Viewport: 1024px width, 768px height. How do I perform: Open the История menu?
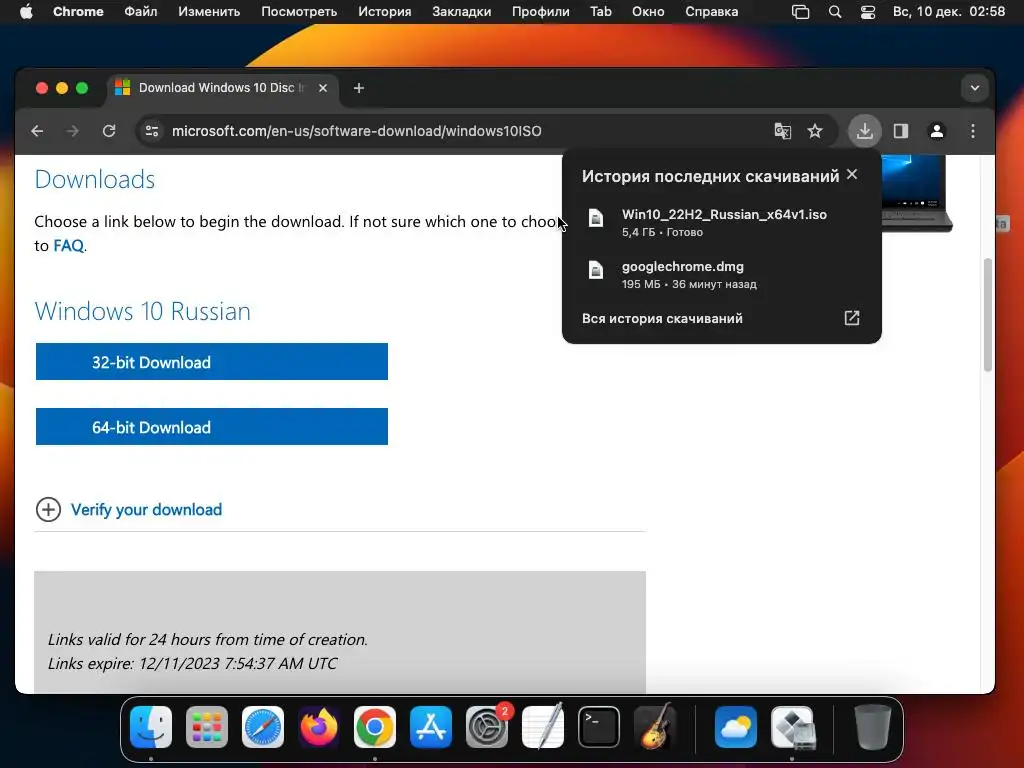coord(385,12)
